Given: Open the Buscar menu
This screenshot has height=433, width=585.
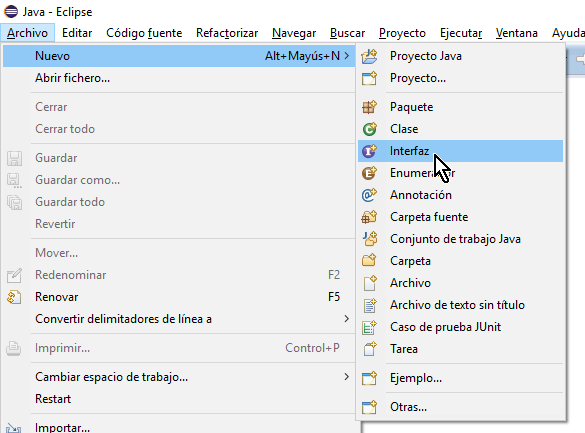Looking at the screenshot, I should [x=347, y=33].
